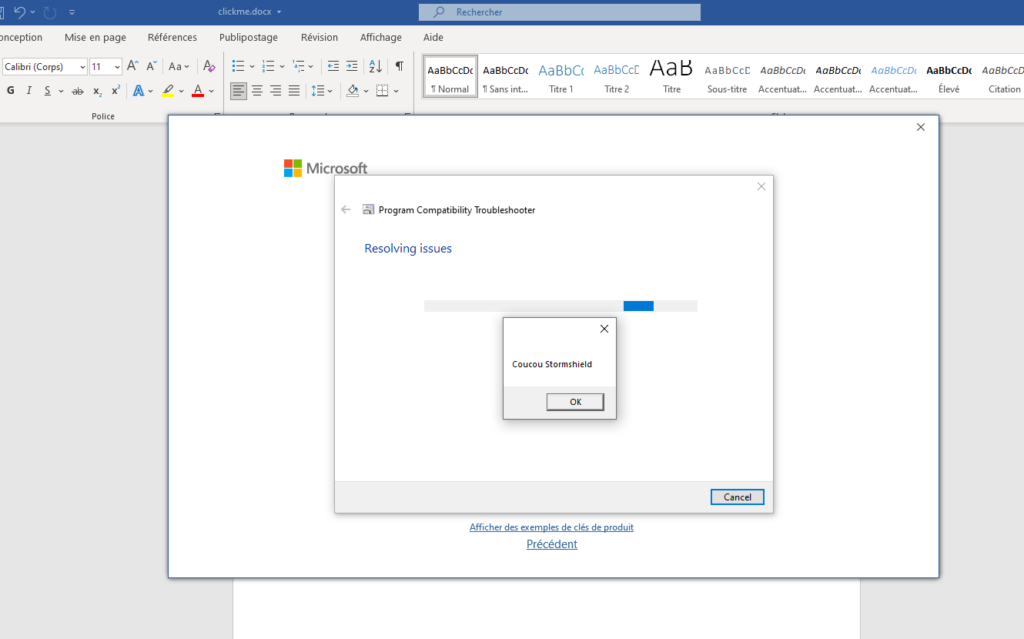
Task: Apply the Élevé style
Action: point(949,78)
